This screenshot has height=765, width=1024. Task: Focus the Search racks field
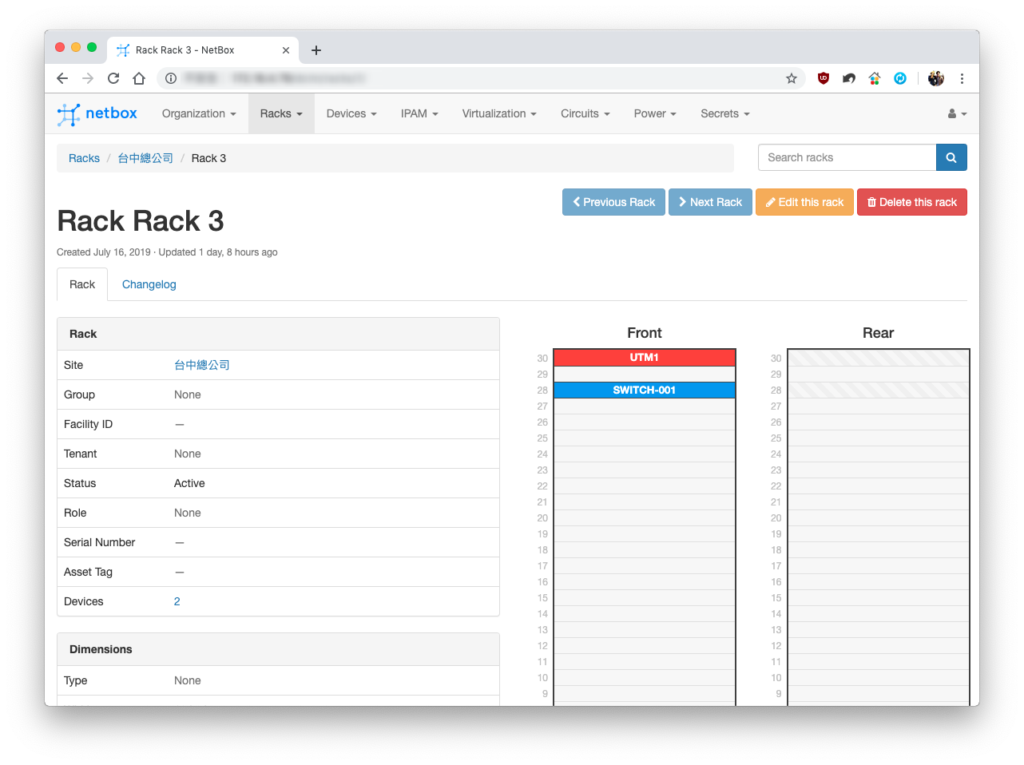[847, 157]
